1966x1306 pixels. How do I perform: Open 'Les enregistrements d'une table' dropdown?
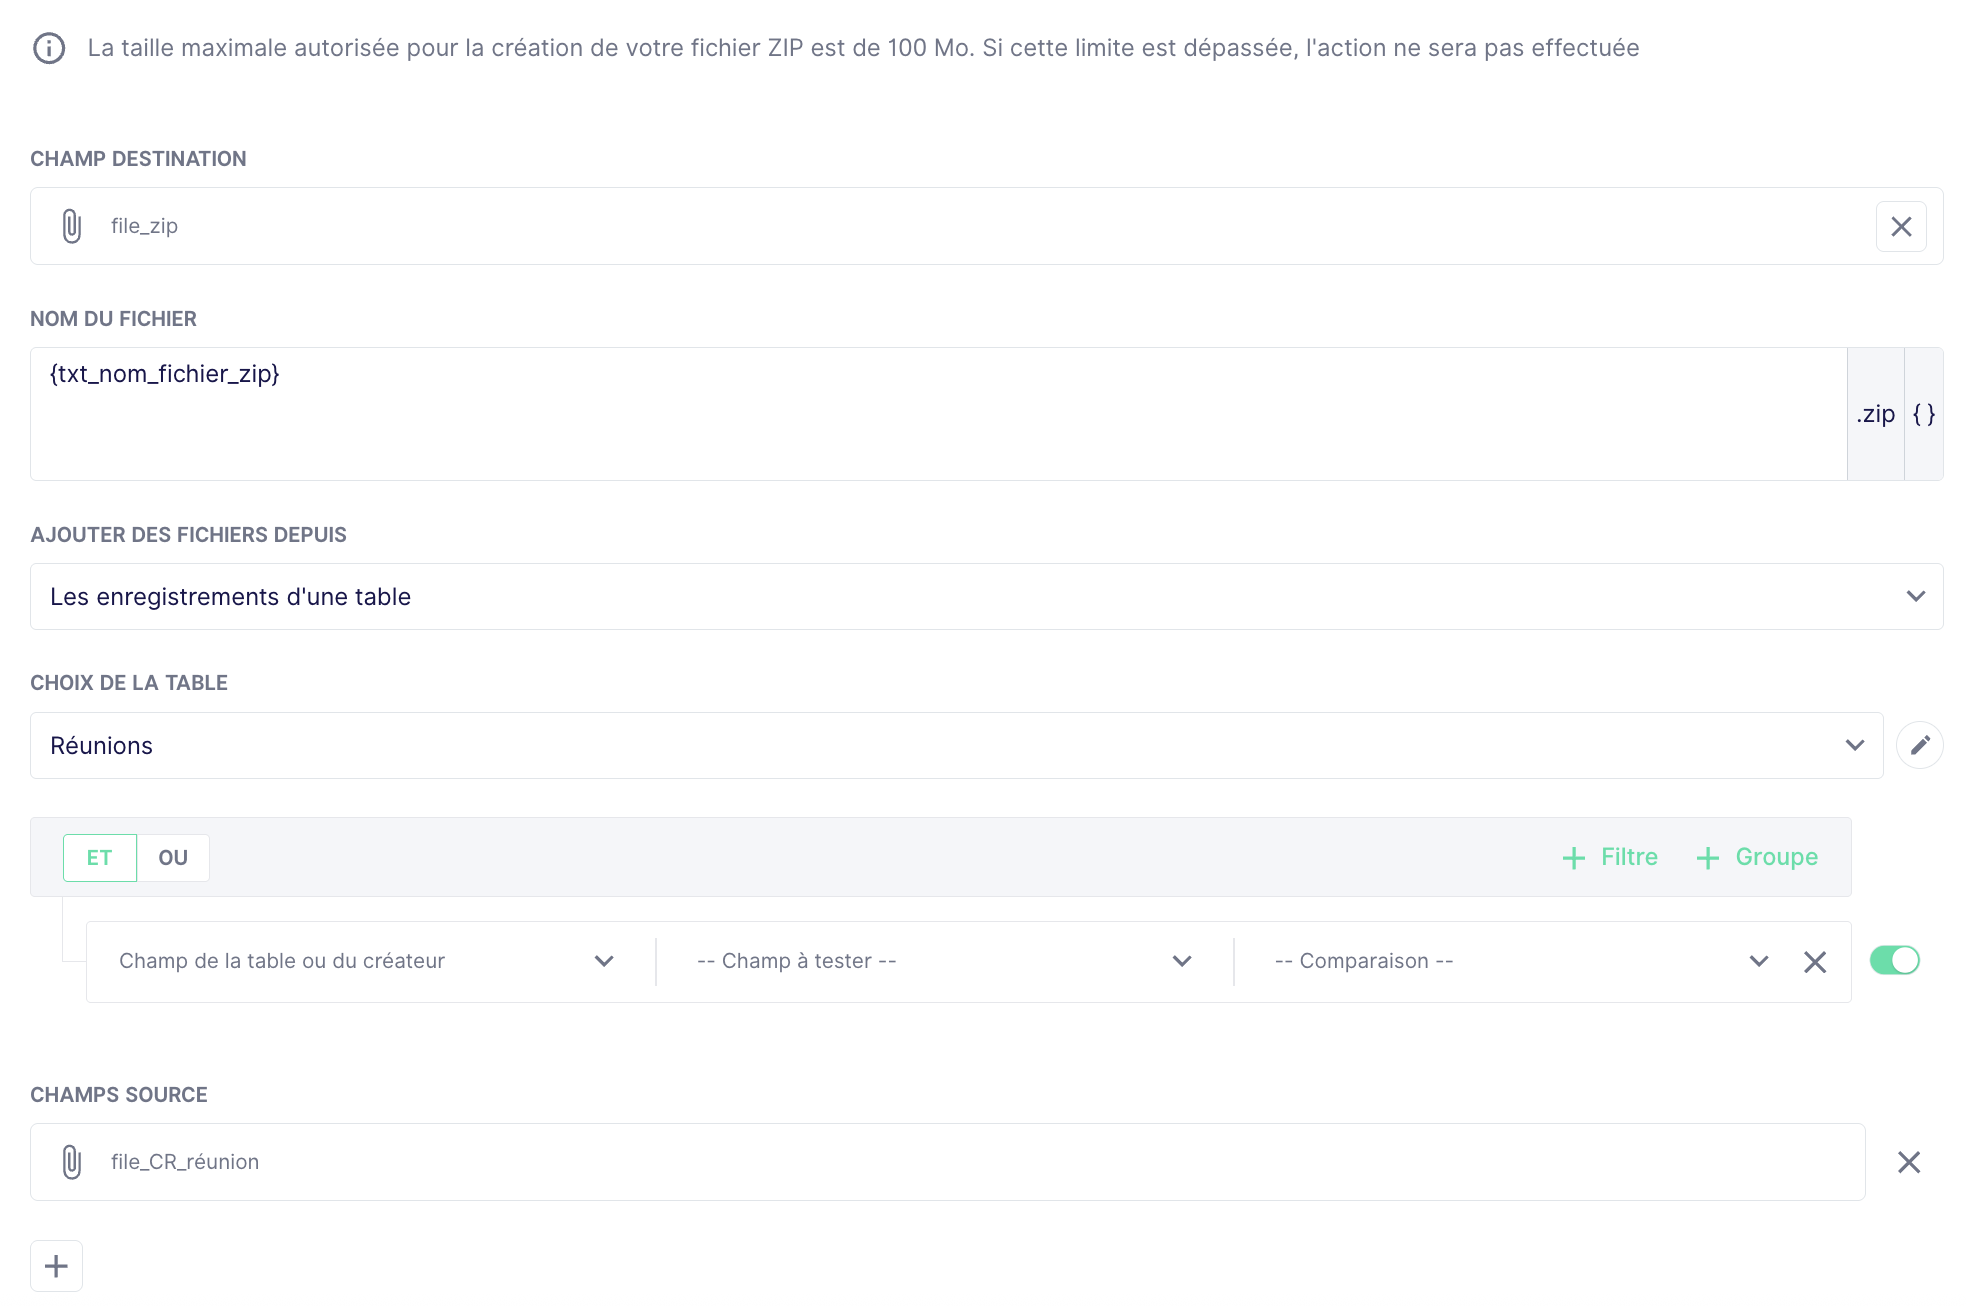[x=985, y=597]
